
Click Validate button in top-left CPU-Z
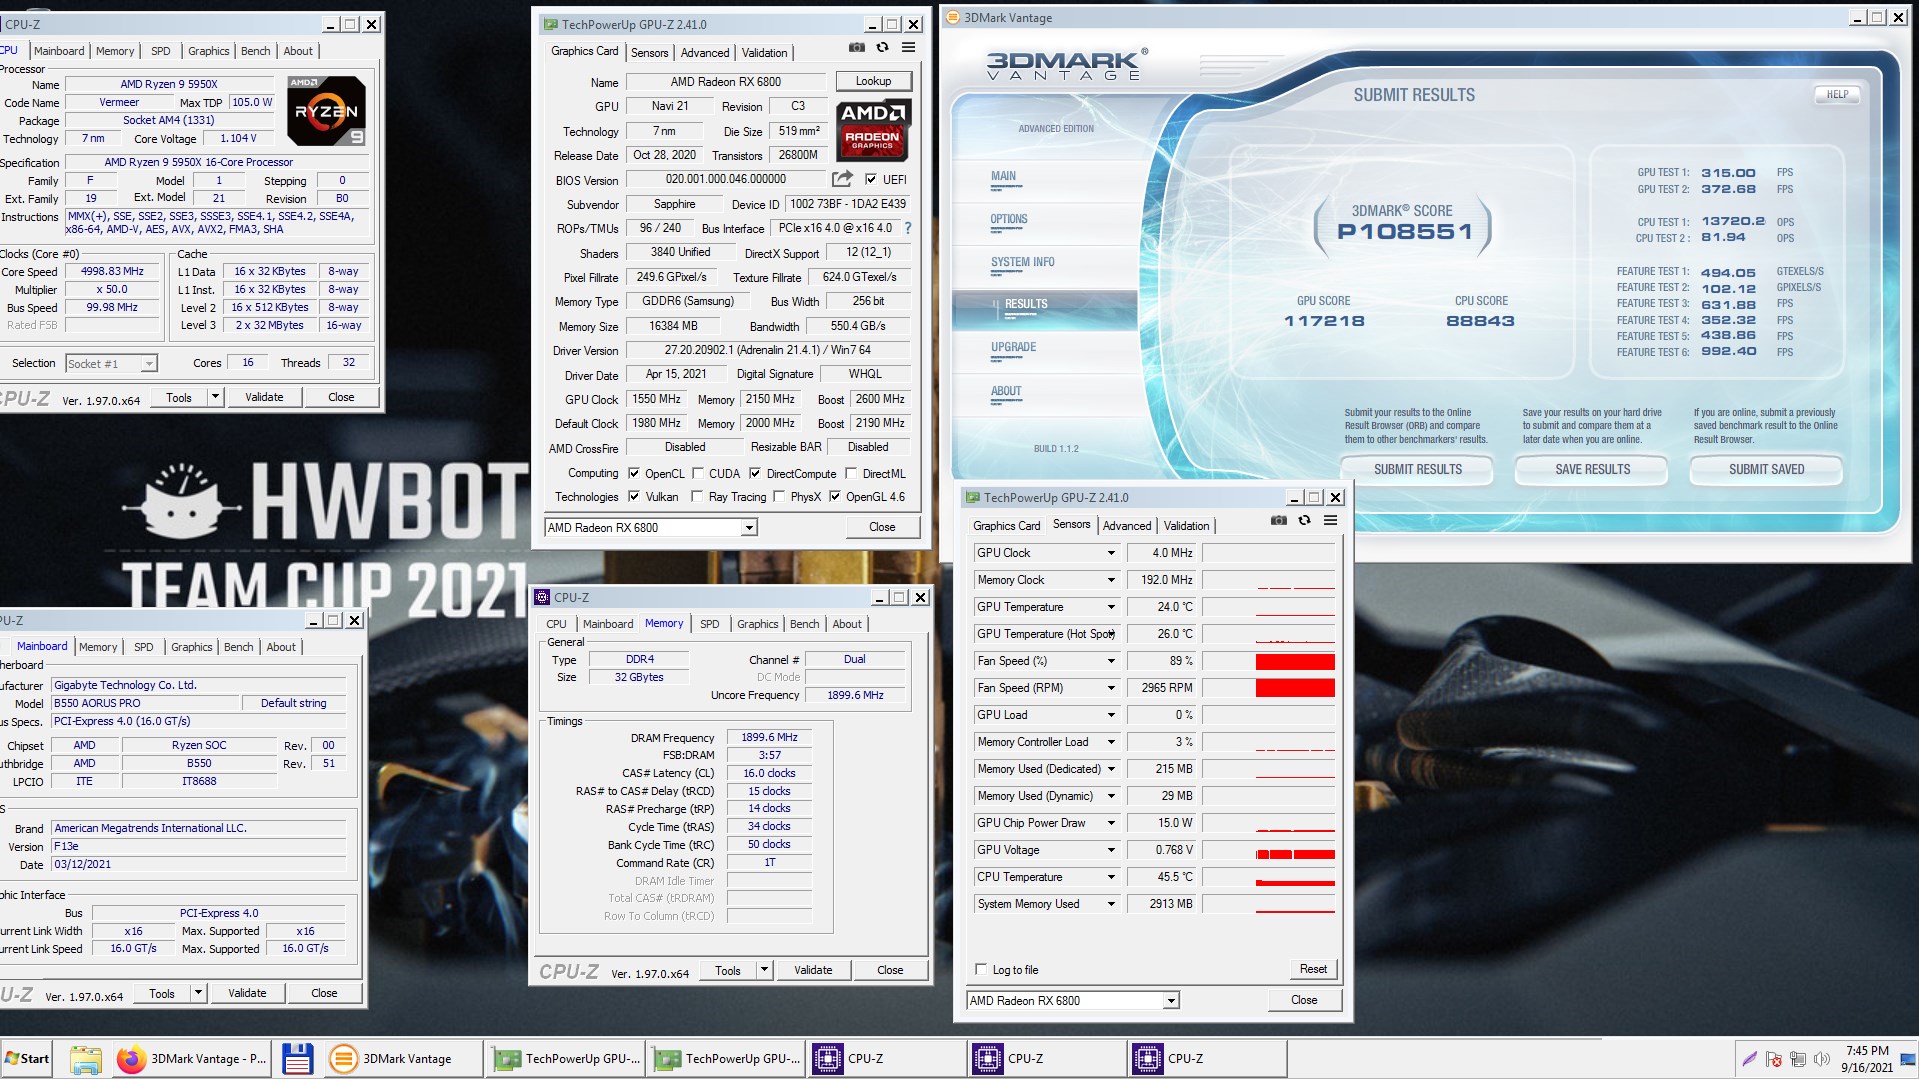[264, 397]
